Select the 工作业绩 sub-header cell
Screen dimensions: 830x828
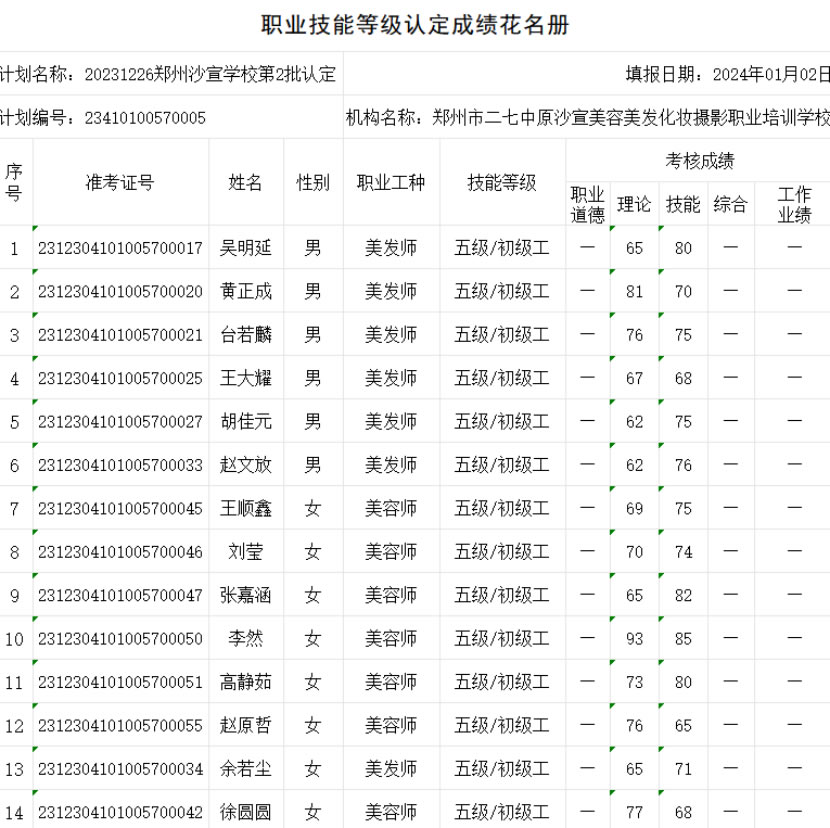point(794,204)
